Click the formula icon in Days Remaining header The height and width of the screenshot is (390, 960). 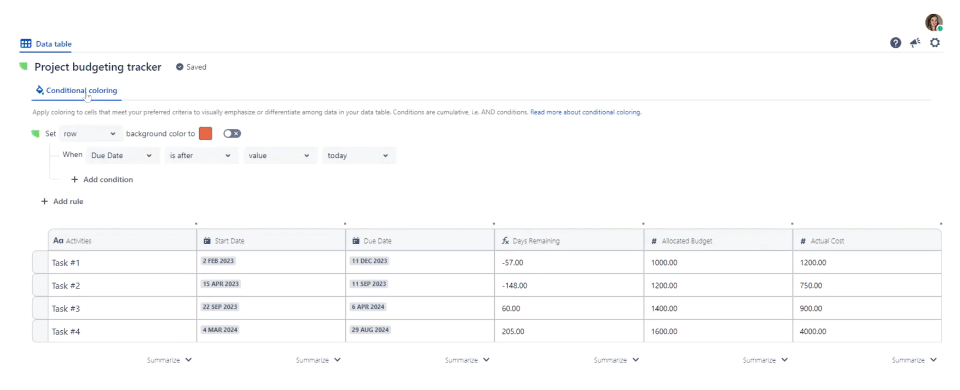tap(505, 241)
